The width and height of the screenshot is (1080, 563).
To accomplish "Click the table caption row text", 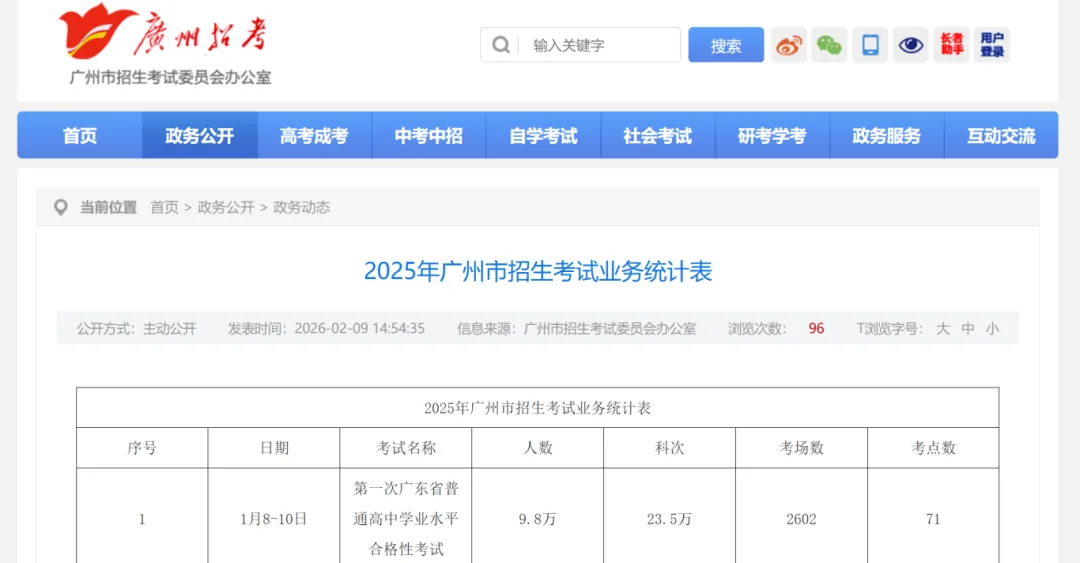I will (537, 408).
